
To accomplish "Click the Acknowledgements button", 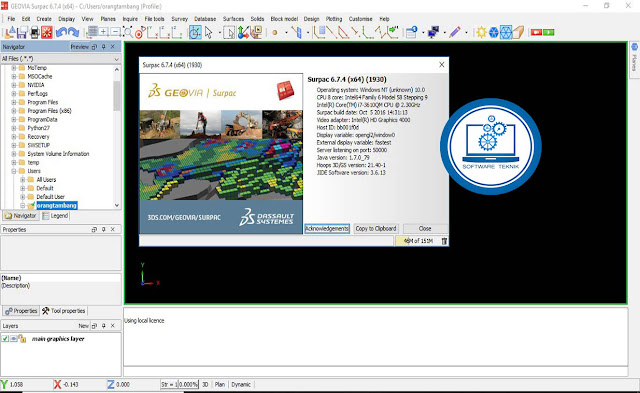I will coord(327,229).
